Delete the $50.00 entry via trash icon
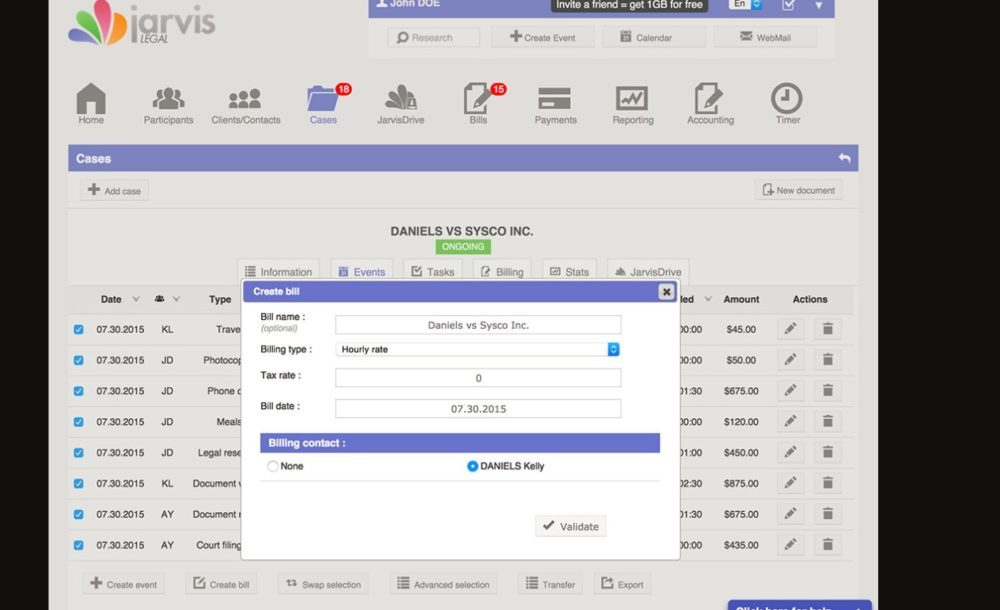The width and height of the screenshot is (1000, 610). (x=827, y=360)
